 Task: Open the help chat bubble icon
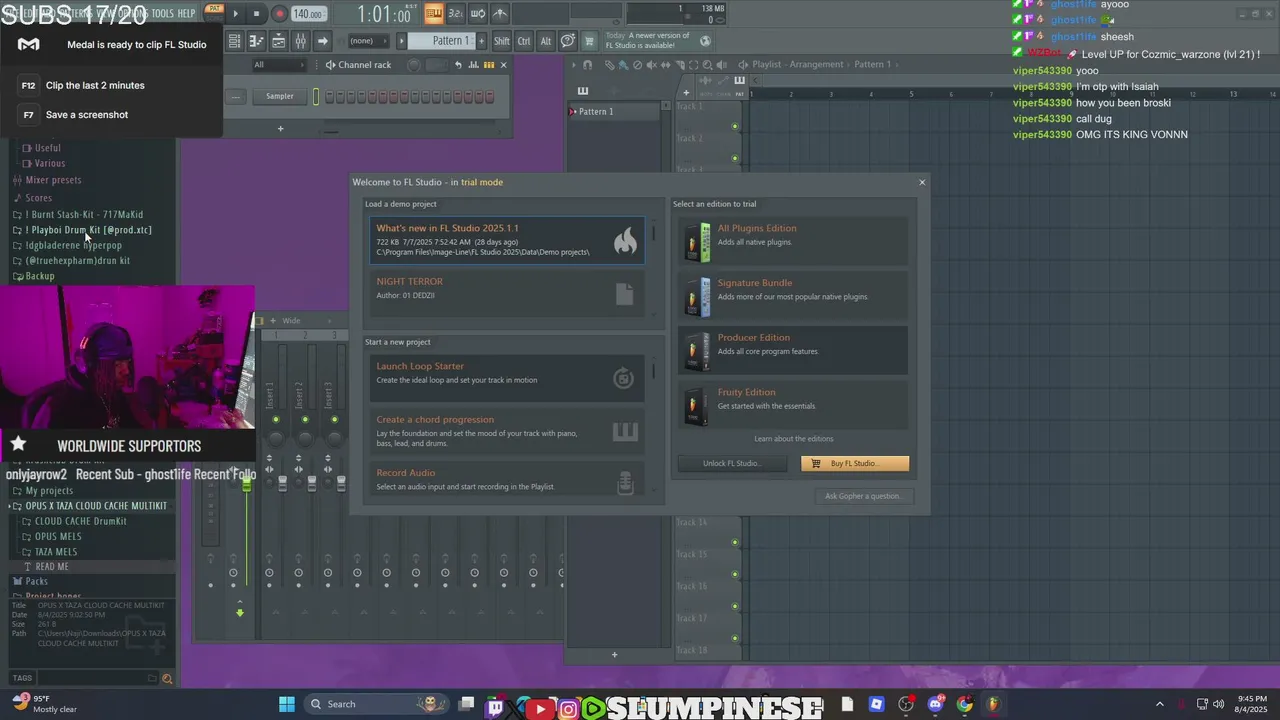[567, 41]
